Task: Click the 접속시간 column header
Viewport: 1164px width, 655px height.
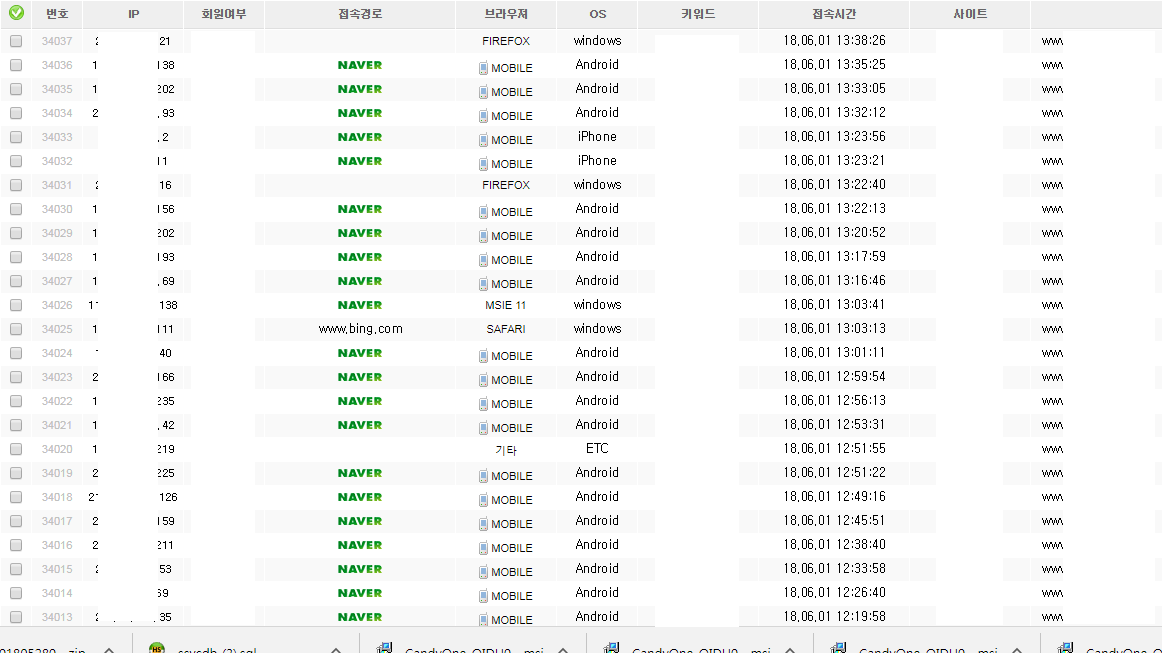Action: tap(834, 14)
